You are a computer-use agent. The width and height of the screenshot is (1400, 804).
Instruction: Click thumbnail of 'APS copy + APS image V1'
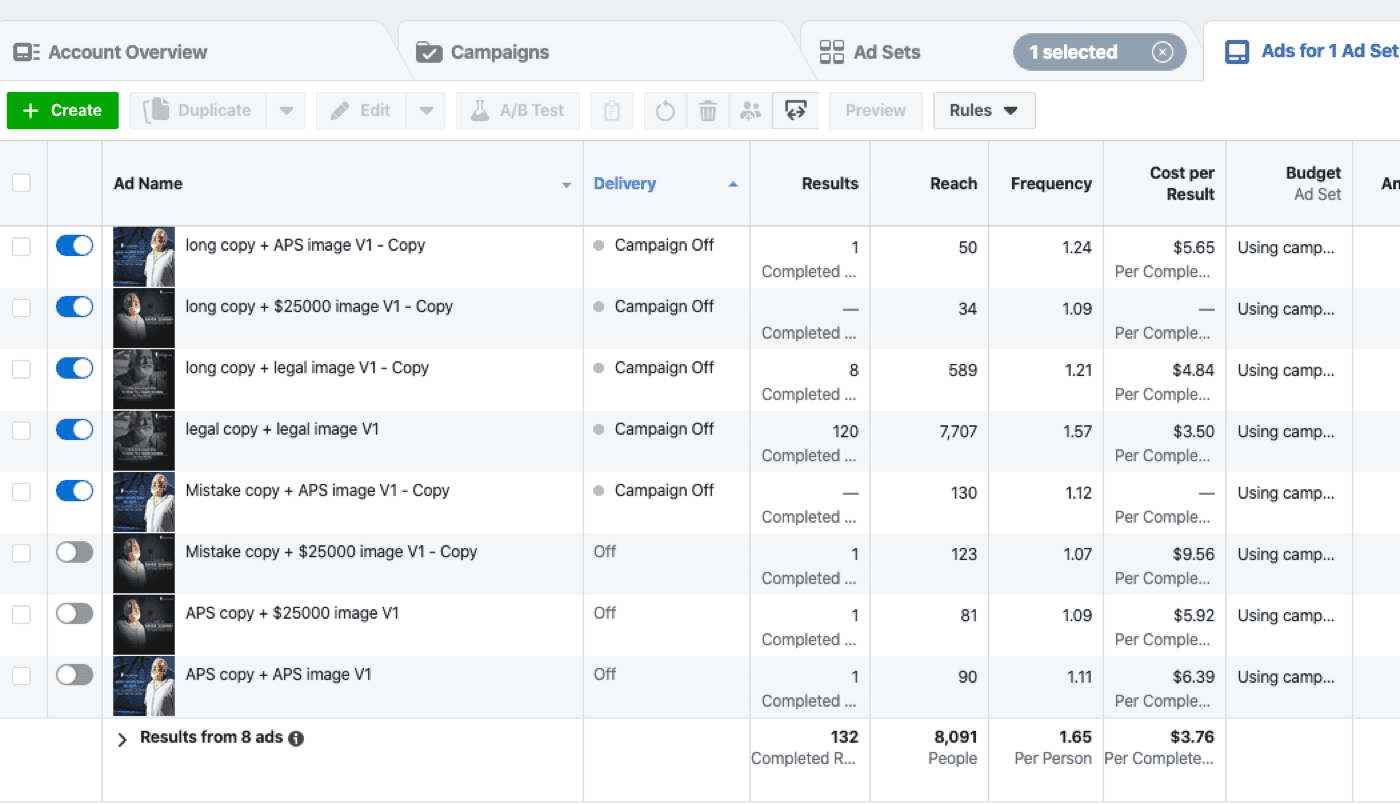click(x=144, y=686)
